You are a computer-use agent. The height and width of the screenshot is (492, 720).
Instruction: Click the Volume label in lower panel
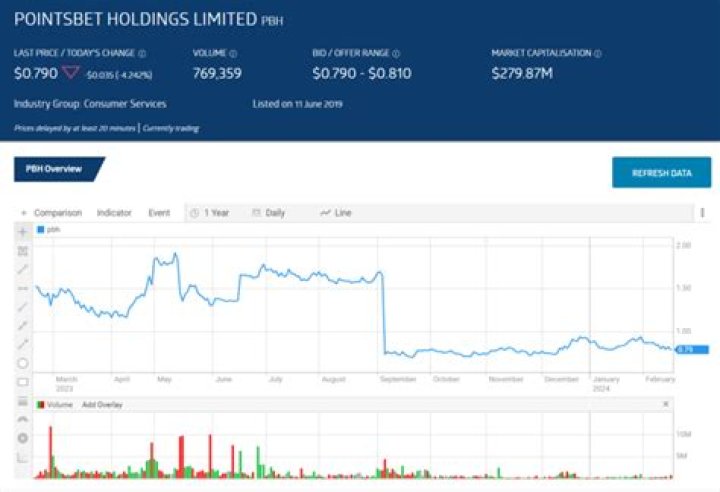pyautogui.click(x=60, y=405)
